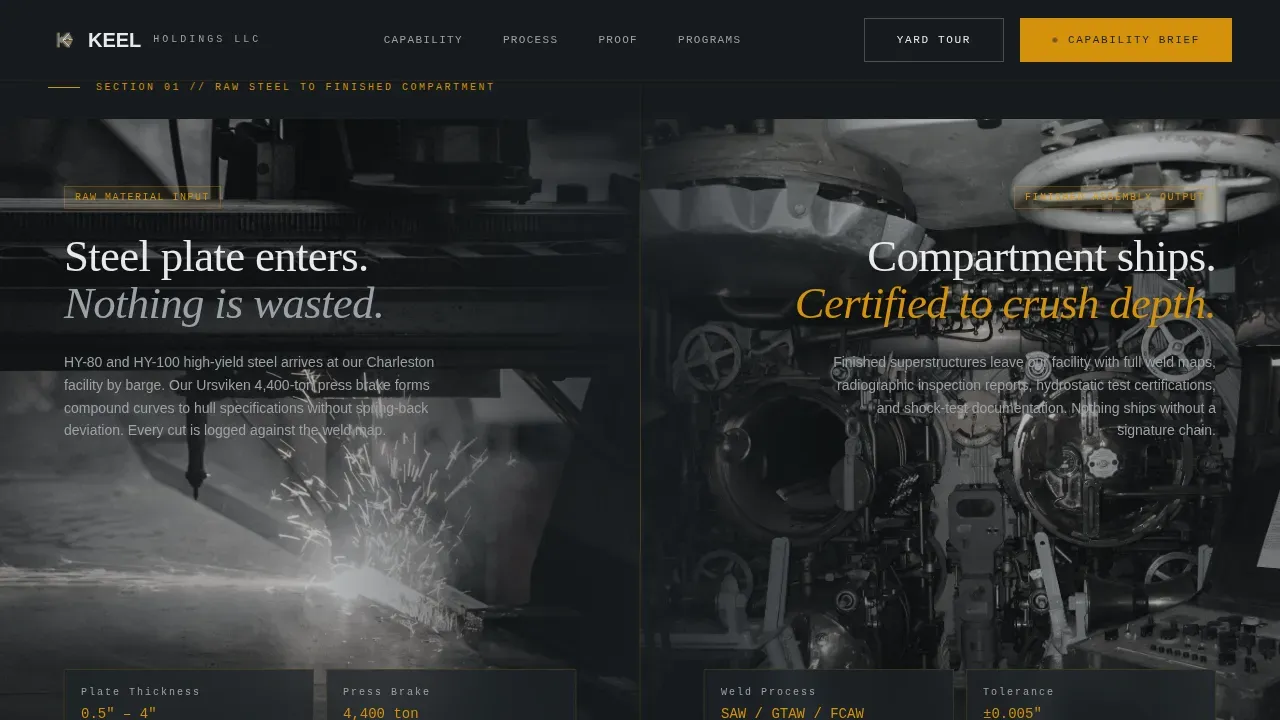Image resolution: width=1280 pixels, height=720 pixels.
Task: Click the Capability Brief button
Action: (x=1126, y=40)
